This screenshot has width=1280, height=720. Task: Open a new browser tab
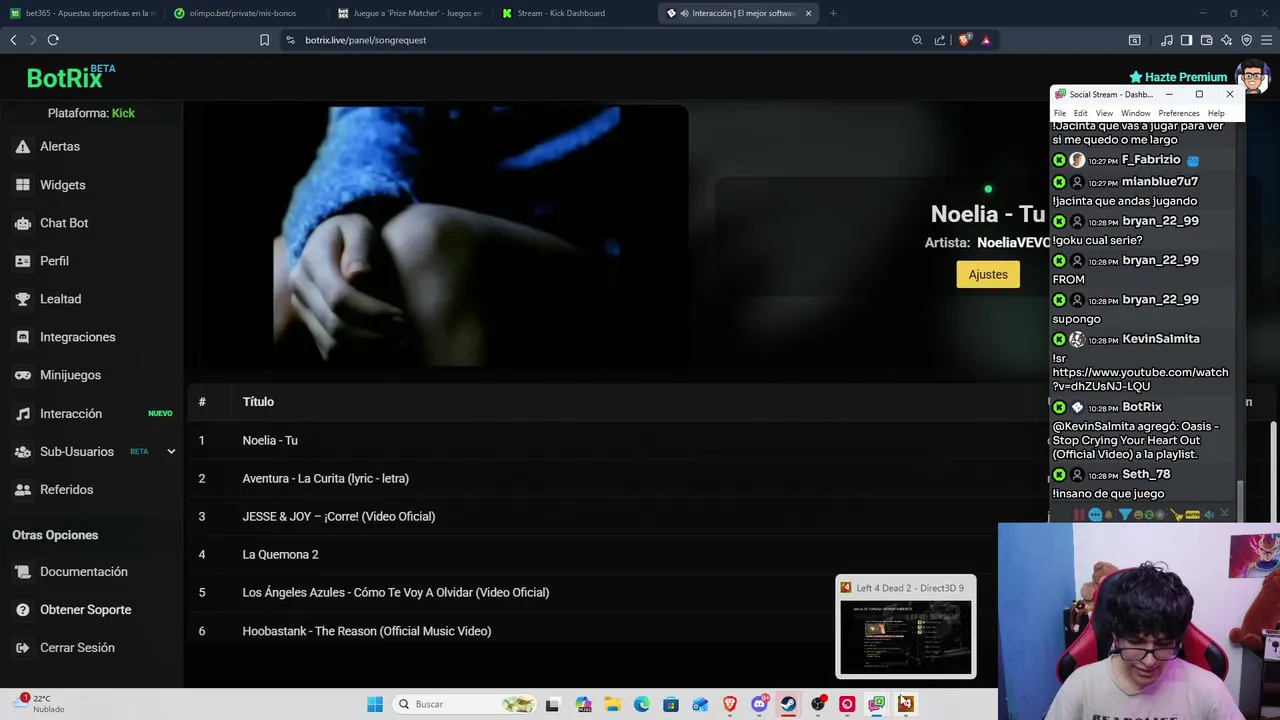(x=833, y=13)
